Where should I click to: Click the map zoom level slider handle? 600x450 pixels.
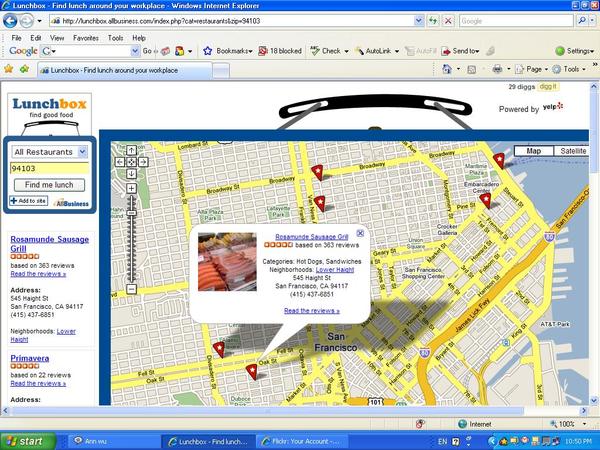pyautogui.click(x=131, y=213)
